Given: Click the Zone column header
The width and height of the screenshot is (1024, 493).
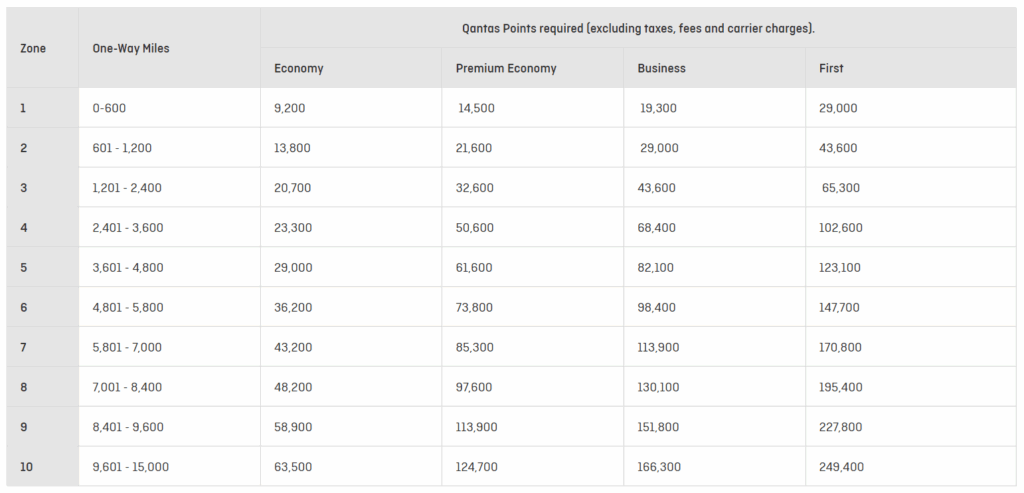Looking at the screenshot, I should coord(33,48).
